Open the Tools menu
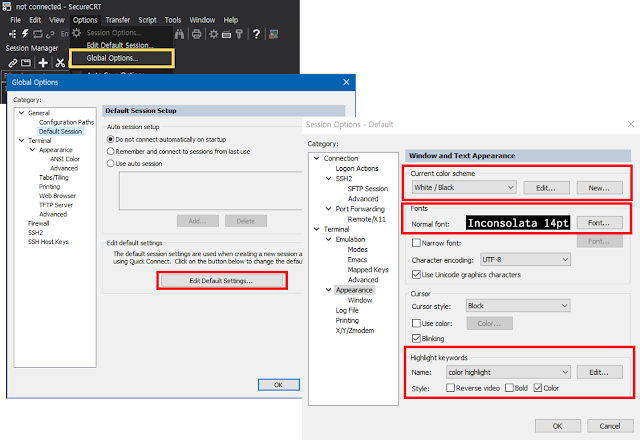Image resolution: width=640 pixels, height=440 pixels. coord(173,20)
